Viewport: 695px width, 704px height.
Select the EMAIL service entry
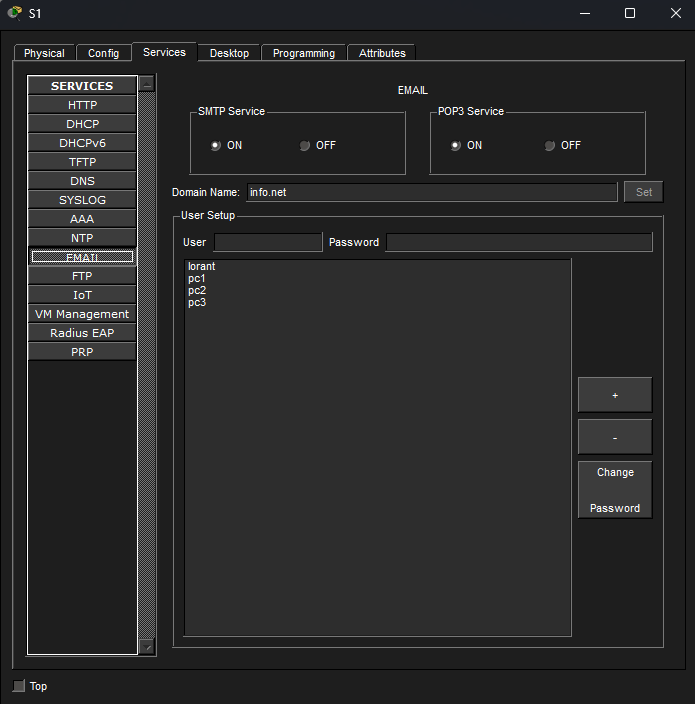pyautogui.click(x=82, y=257)
